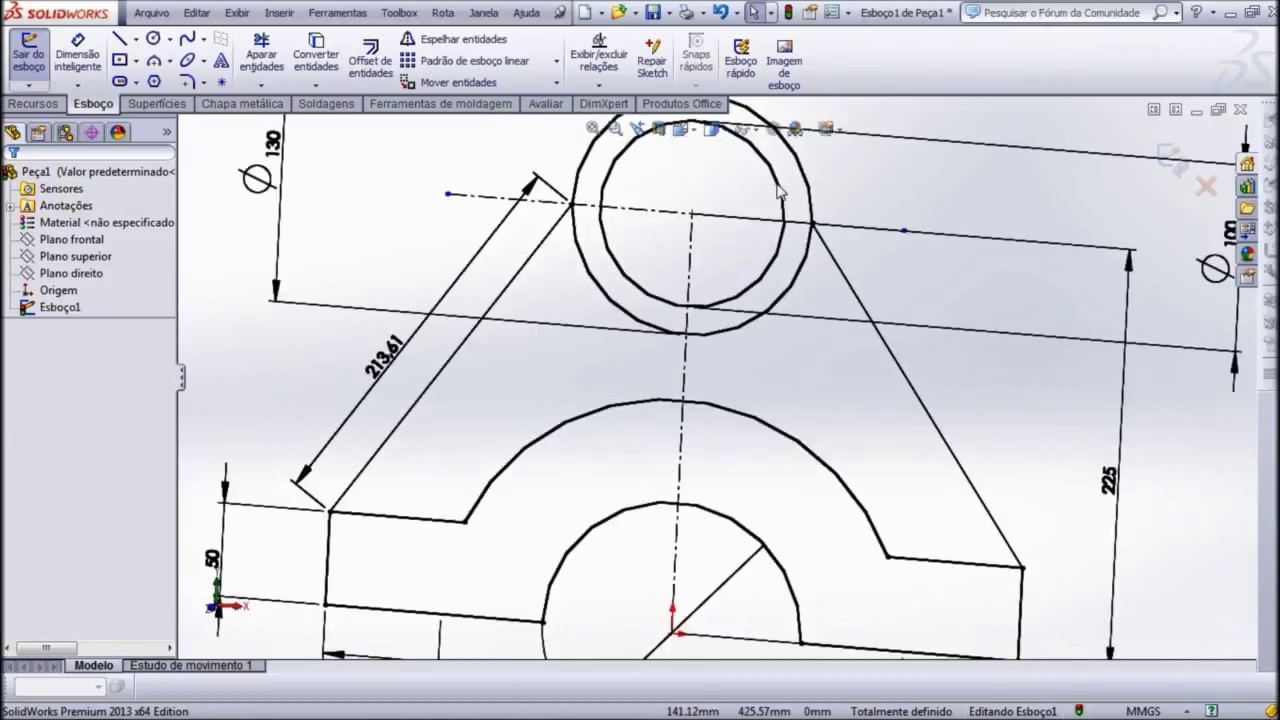Select the Point sketch tool
Image resolution: width=1280 pixels, height=720 pixels.
[x=221, y=81]
